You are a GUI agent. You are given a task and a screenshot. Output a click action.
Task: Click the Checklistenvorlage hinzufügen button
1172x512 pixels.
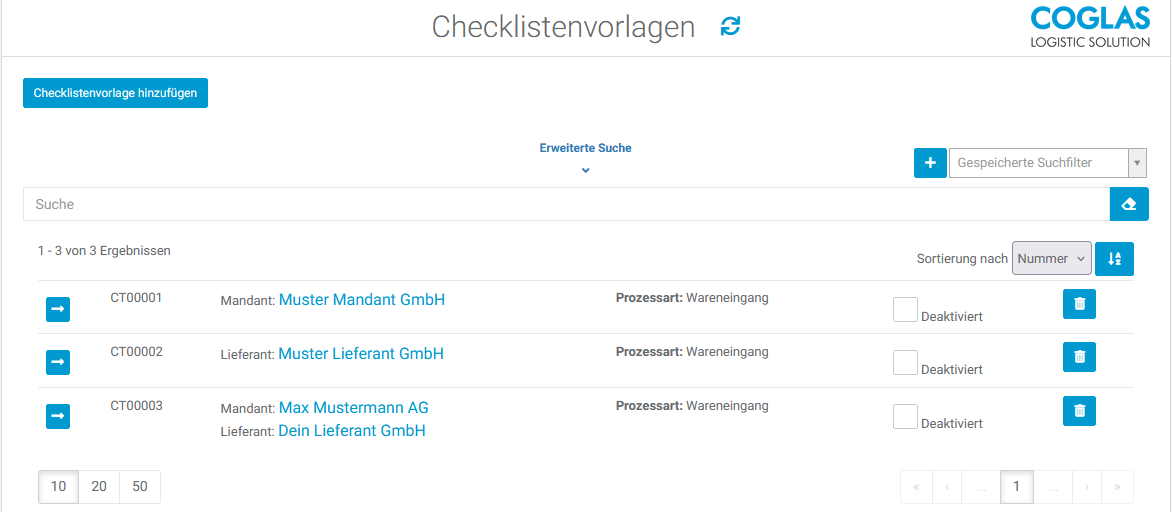coord(115,93)
